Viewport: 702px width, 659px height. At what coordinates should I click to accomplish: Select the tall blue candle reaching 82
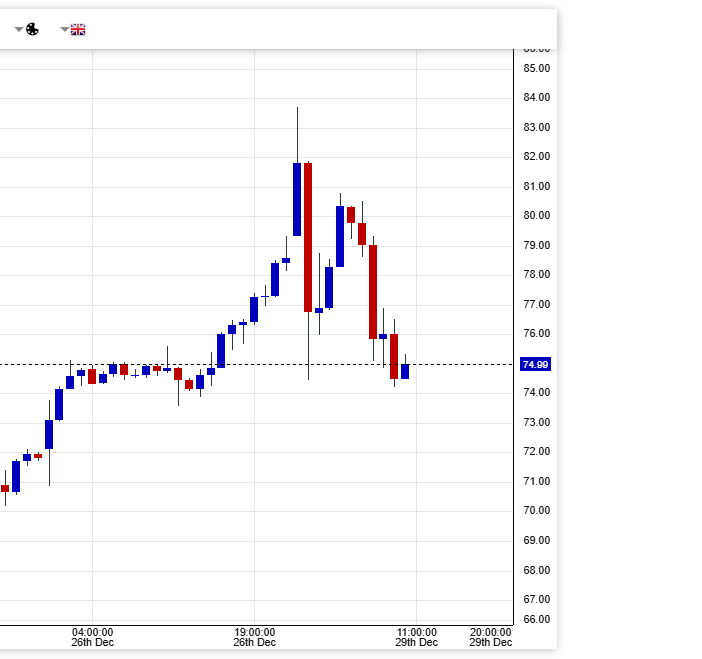(x=297, y=199)
